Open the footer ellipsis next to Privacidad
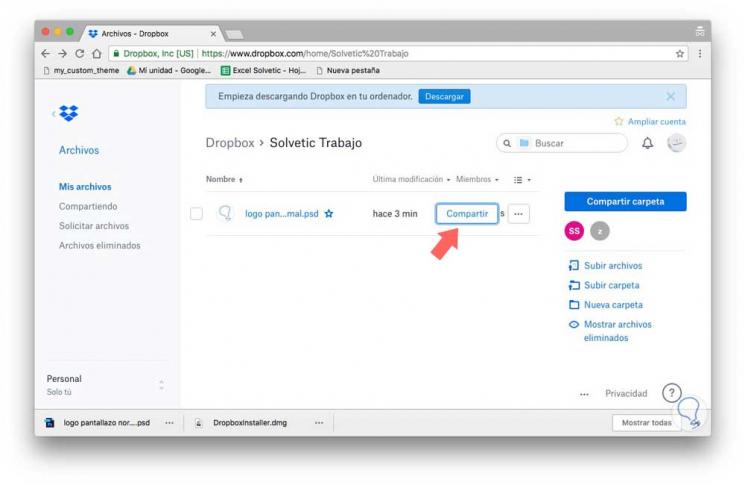Image resolution: width=745 pixels, height=485 pixels. tap(584, 394)
